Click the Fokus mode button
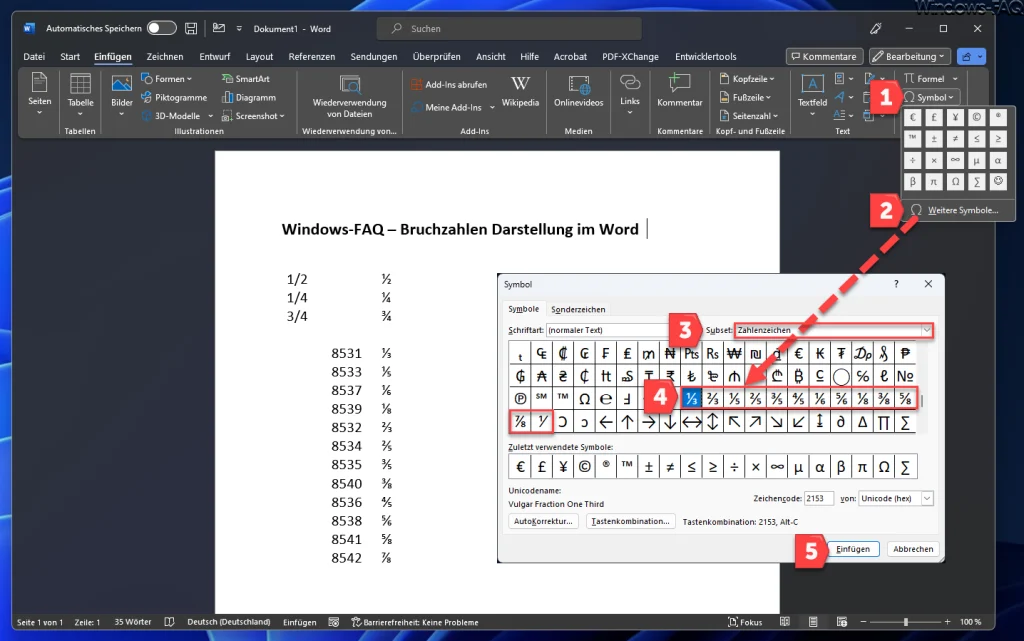 [745, 622]
